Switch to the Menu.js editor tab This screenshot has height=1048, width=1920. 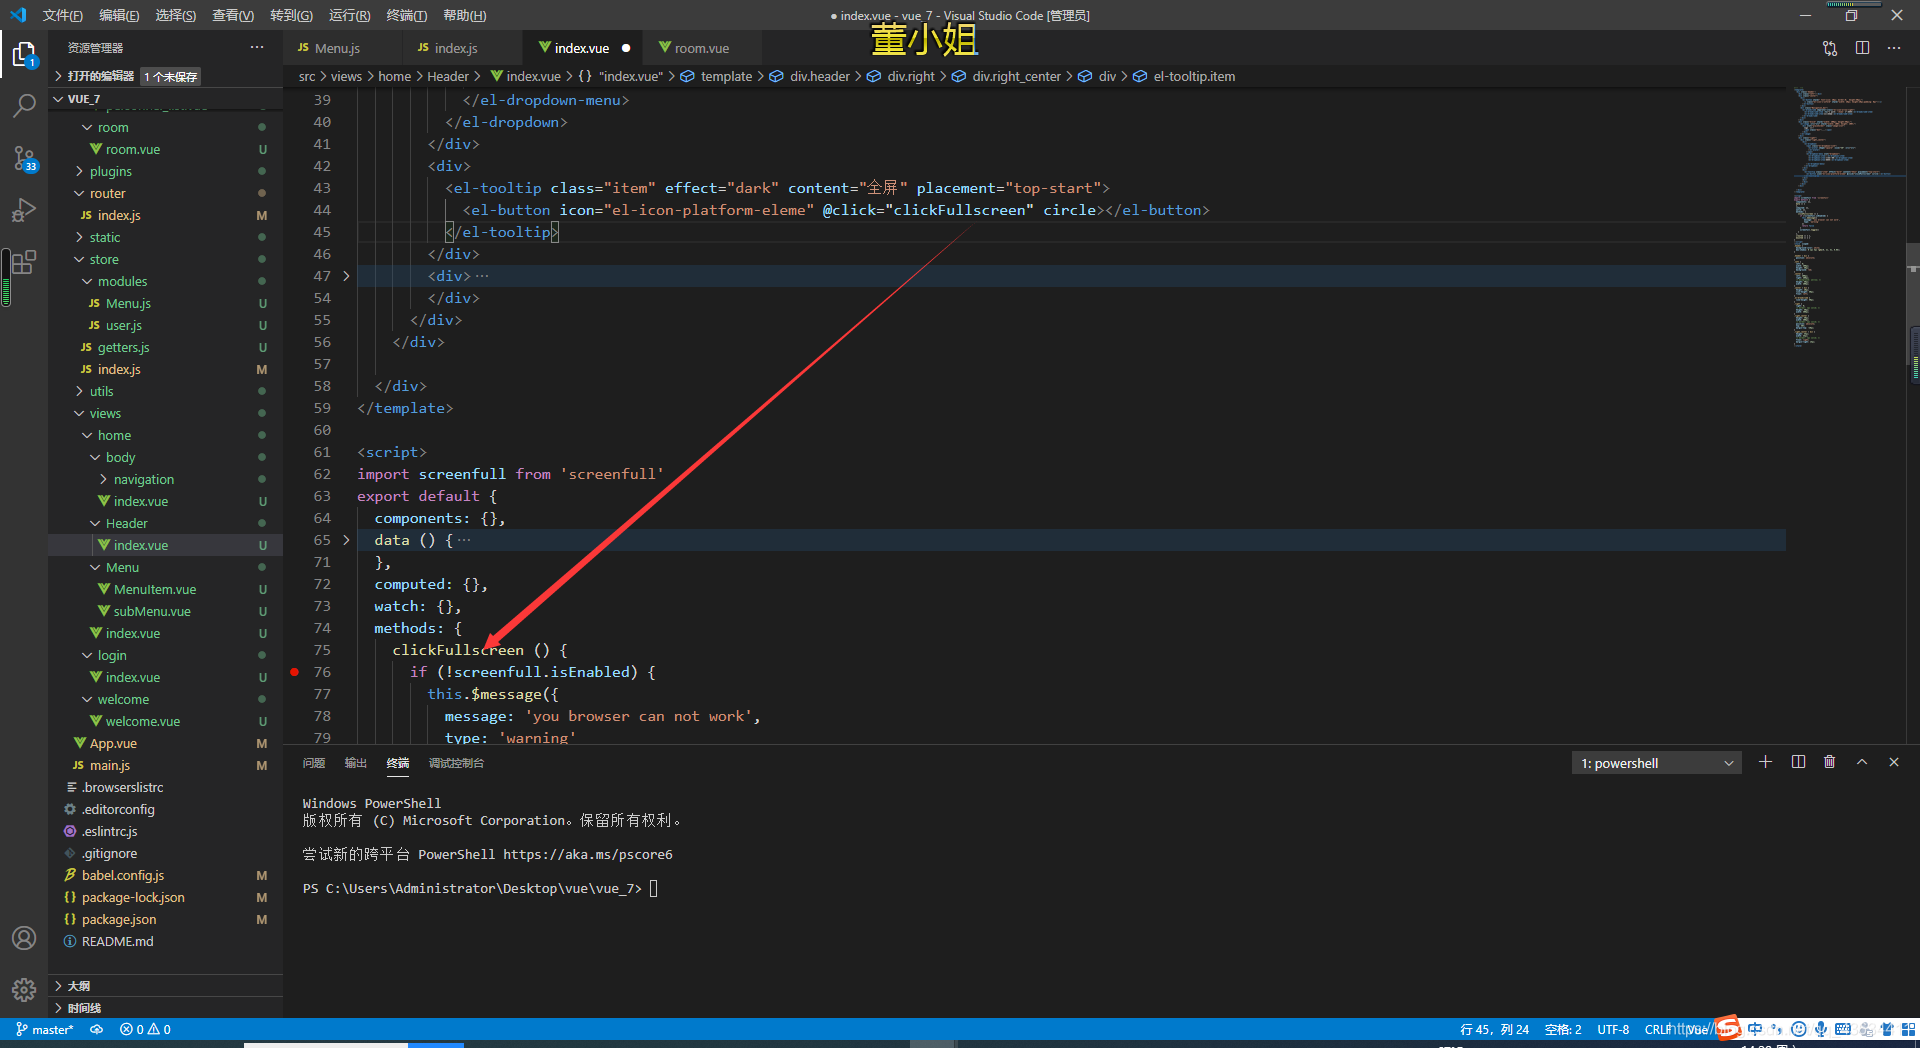(337, 48)
